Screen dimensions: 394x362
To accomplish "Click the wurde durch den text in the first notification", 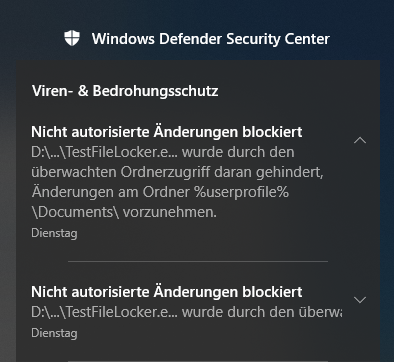I will (238, 152).
